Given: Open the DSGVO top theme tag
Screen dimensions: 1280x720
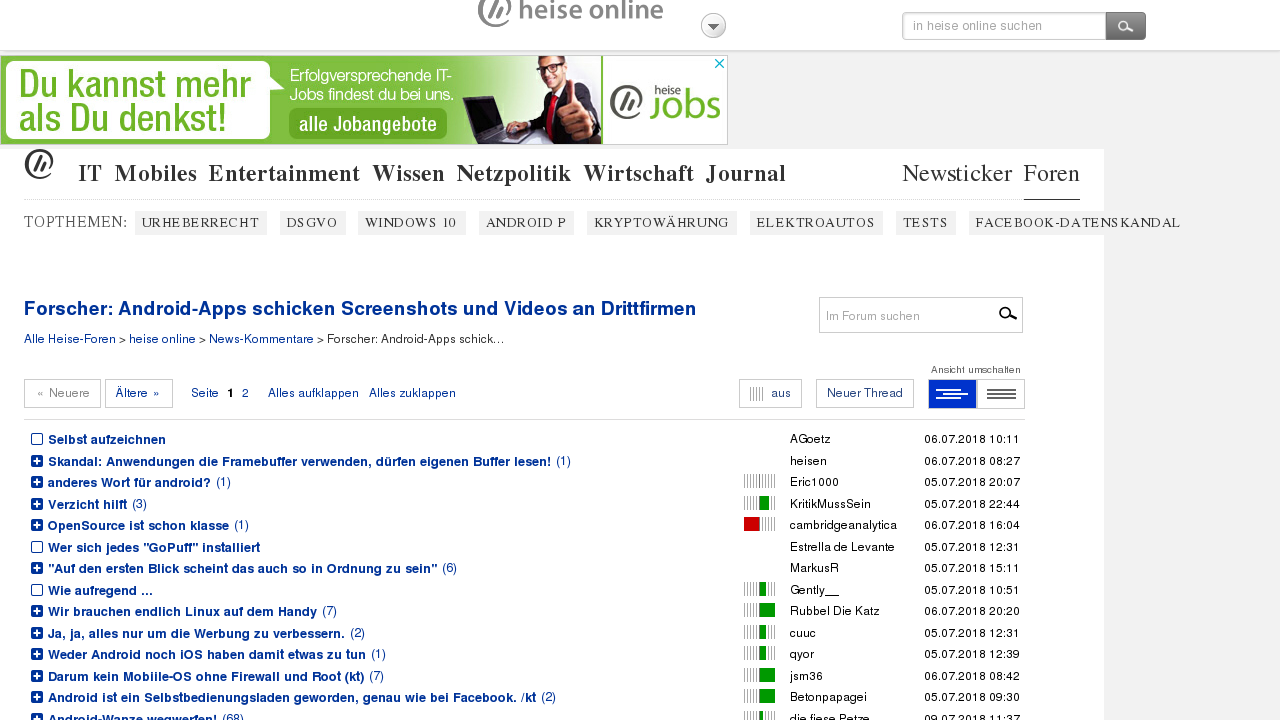Looking at the screenshot, I should (x=312, y=223).
